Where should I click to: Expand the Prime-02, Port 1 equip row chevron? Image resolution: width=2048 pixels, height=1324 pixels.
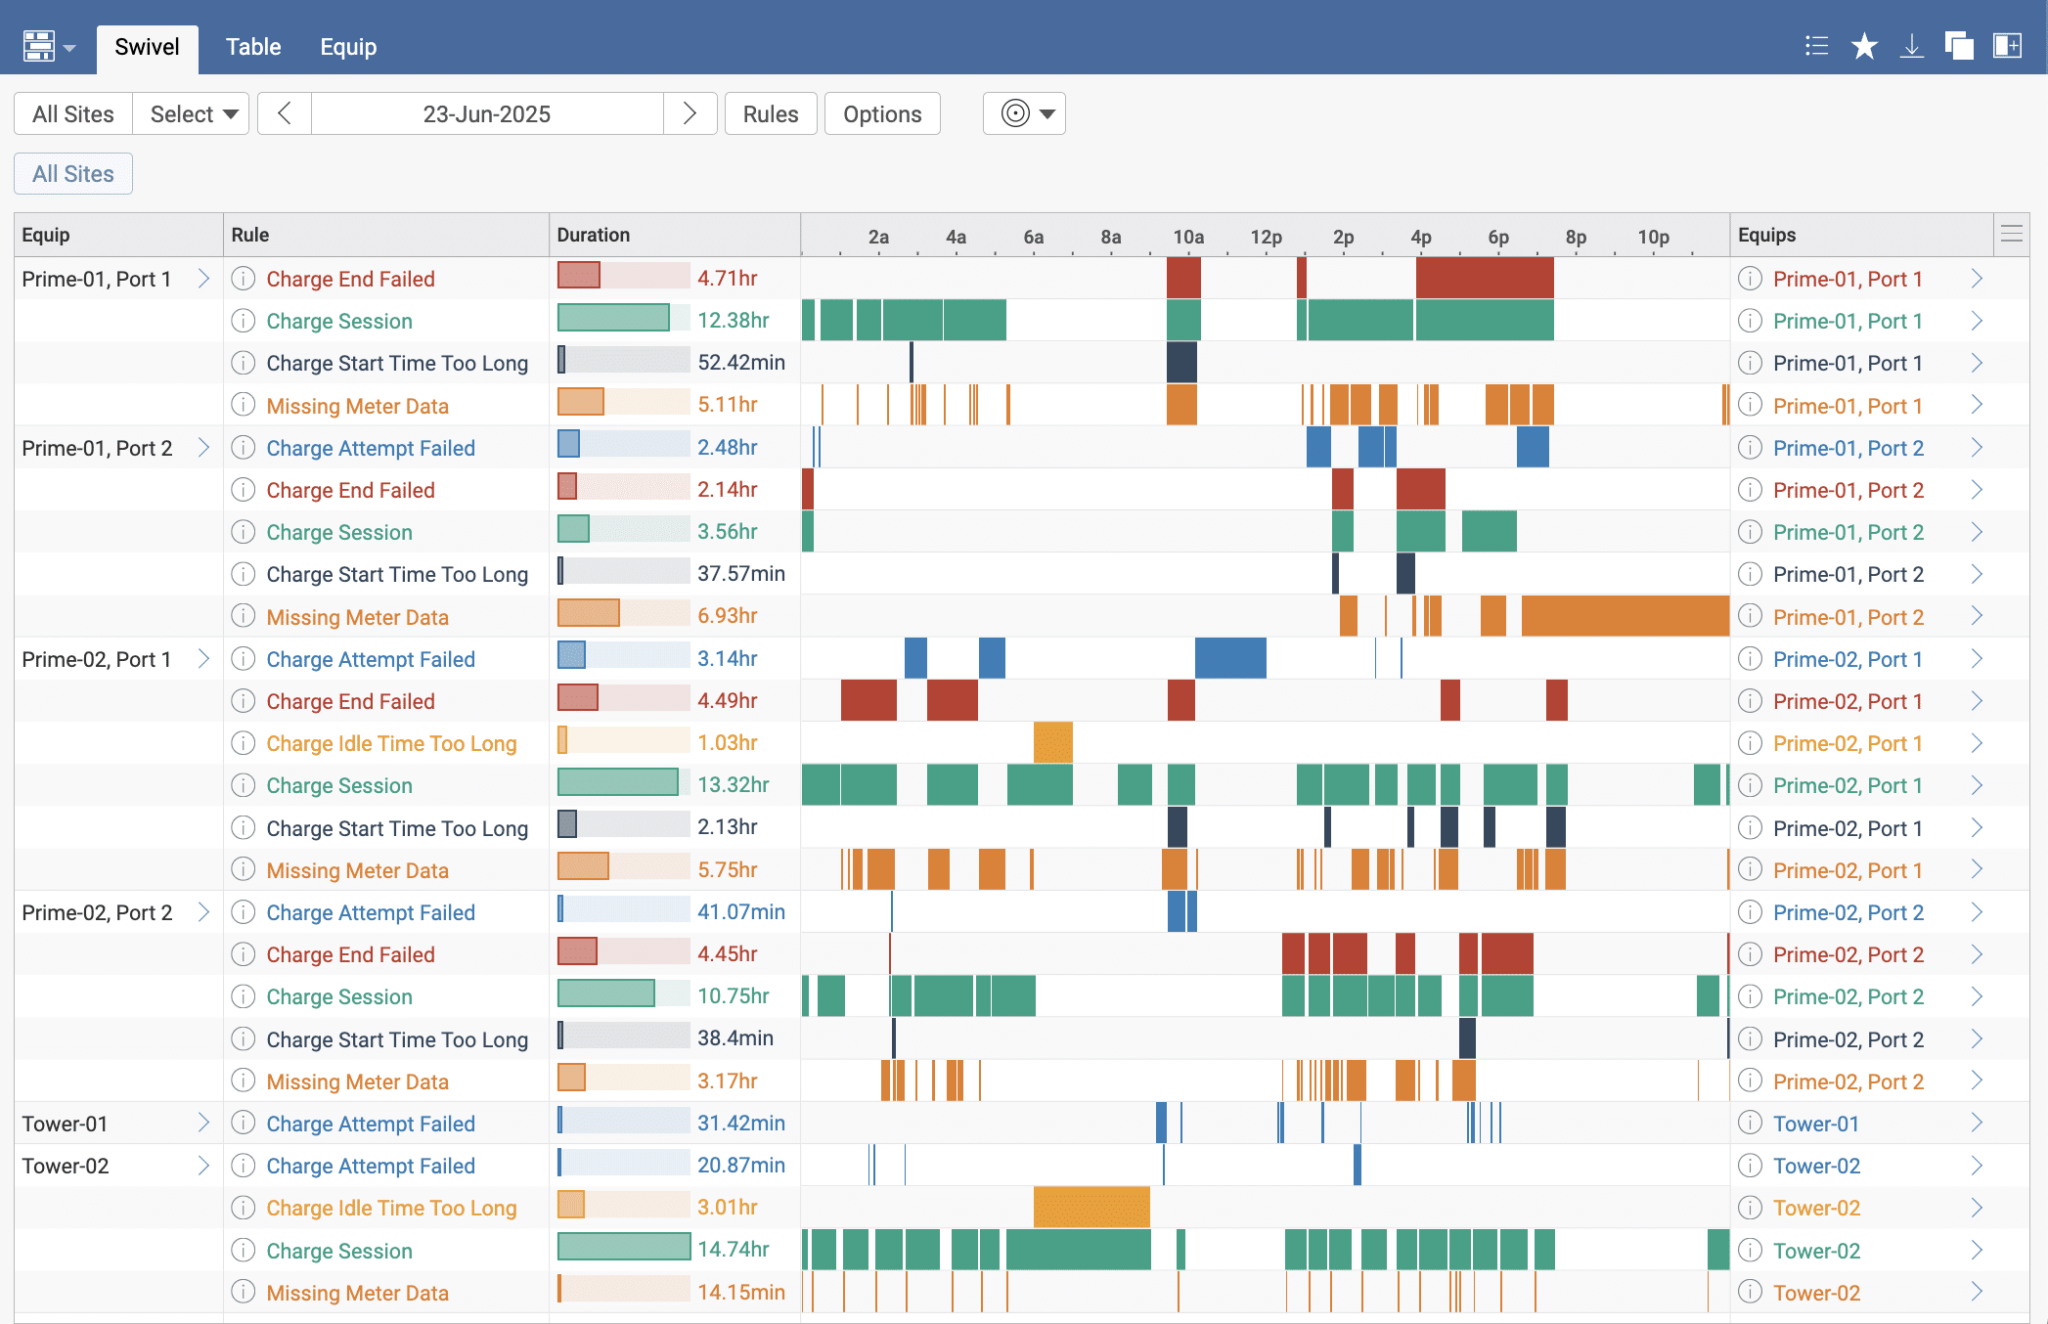[x=204, y=659]
